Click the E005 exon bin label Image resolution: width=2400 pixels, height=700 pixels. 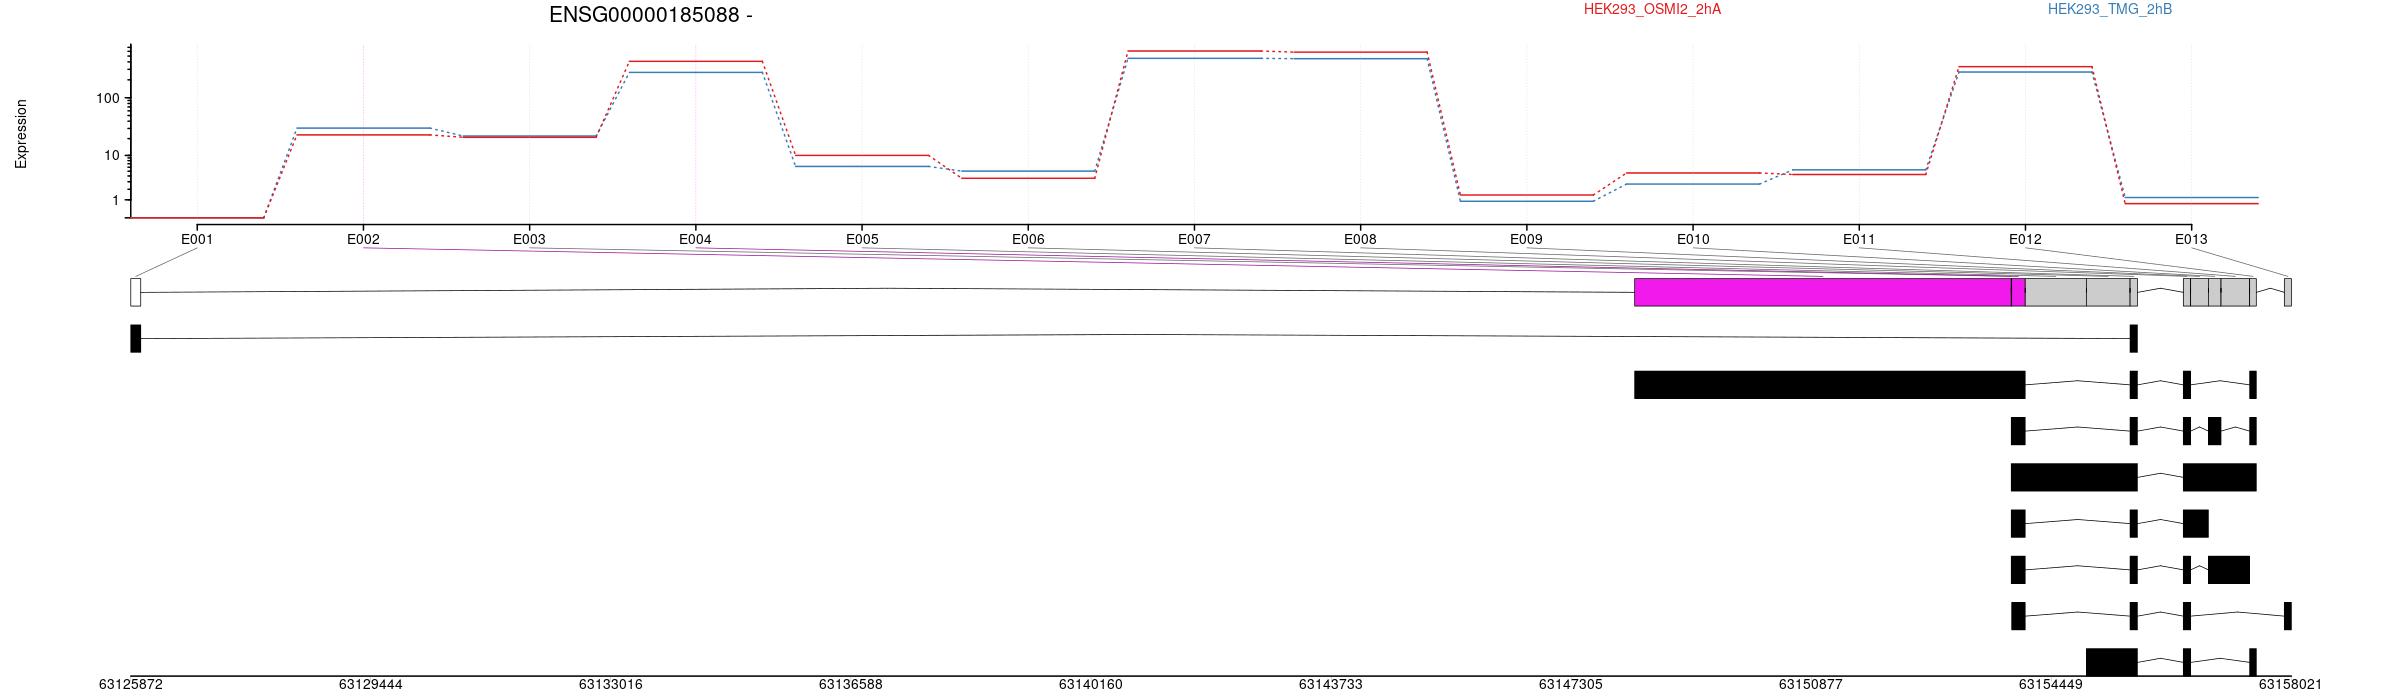[862, 240]
